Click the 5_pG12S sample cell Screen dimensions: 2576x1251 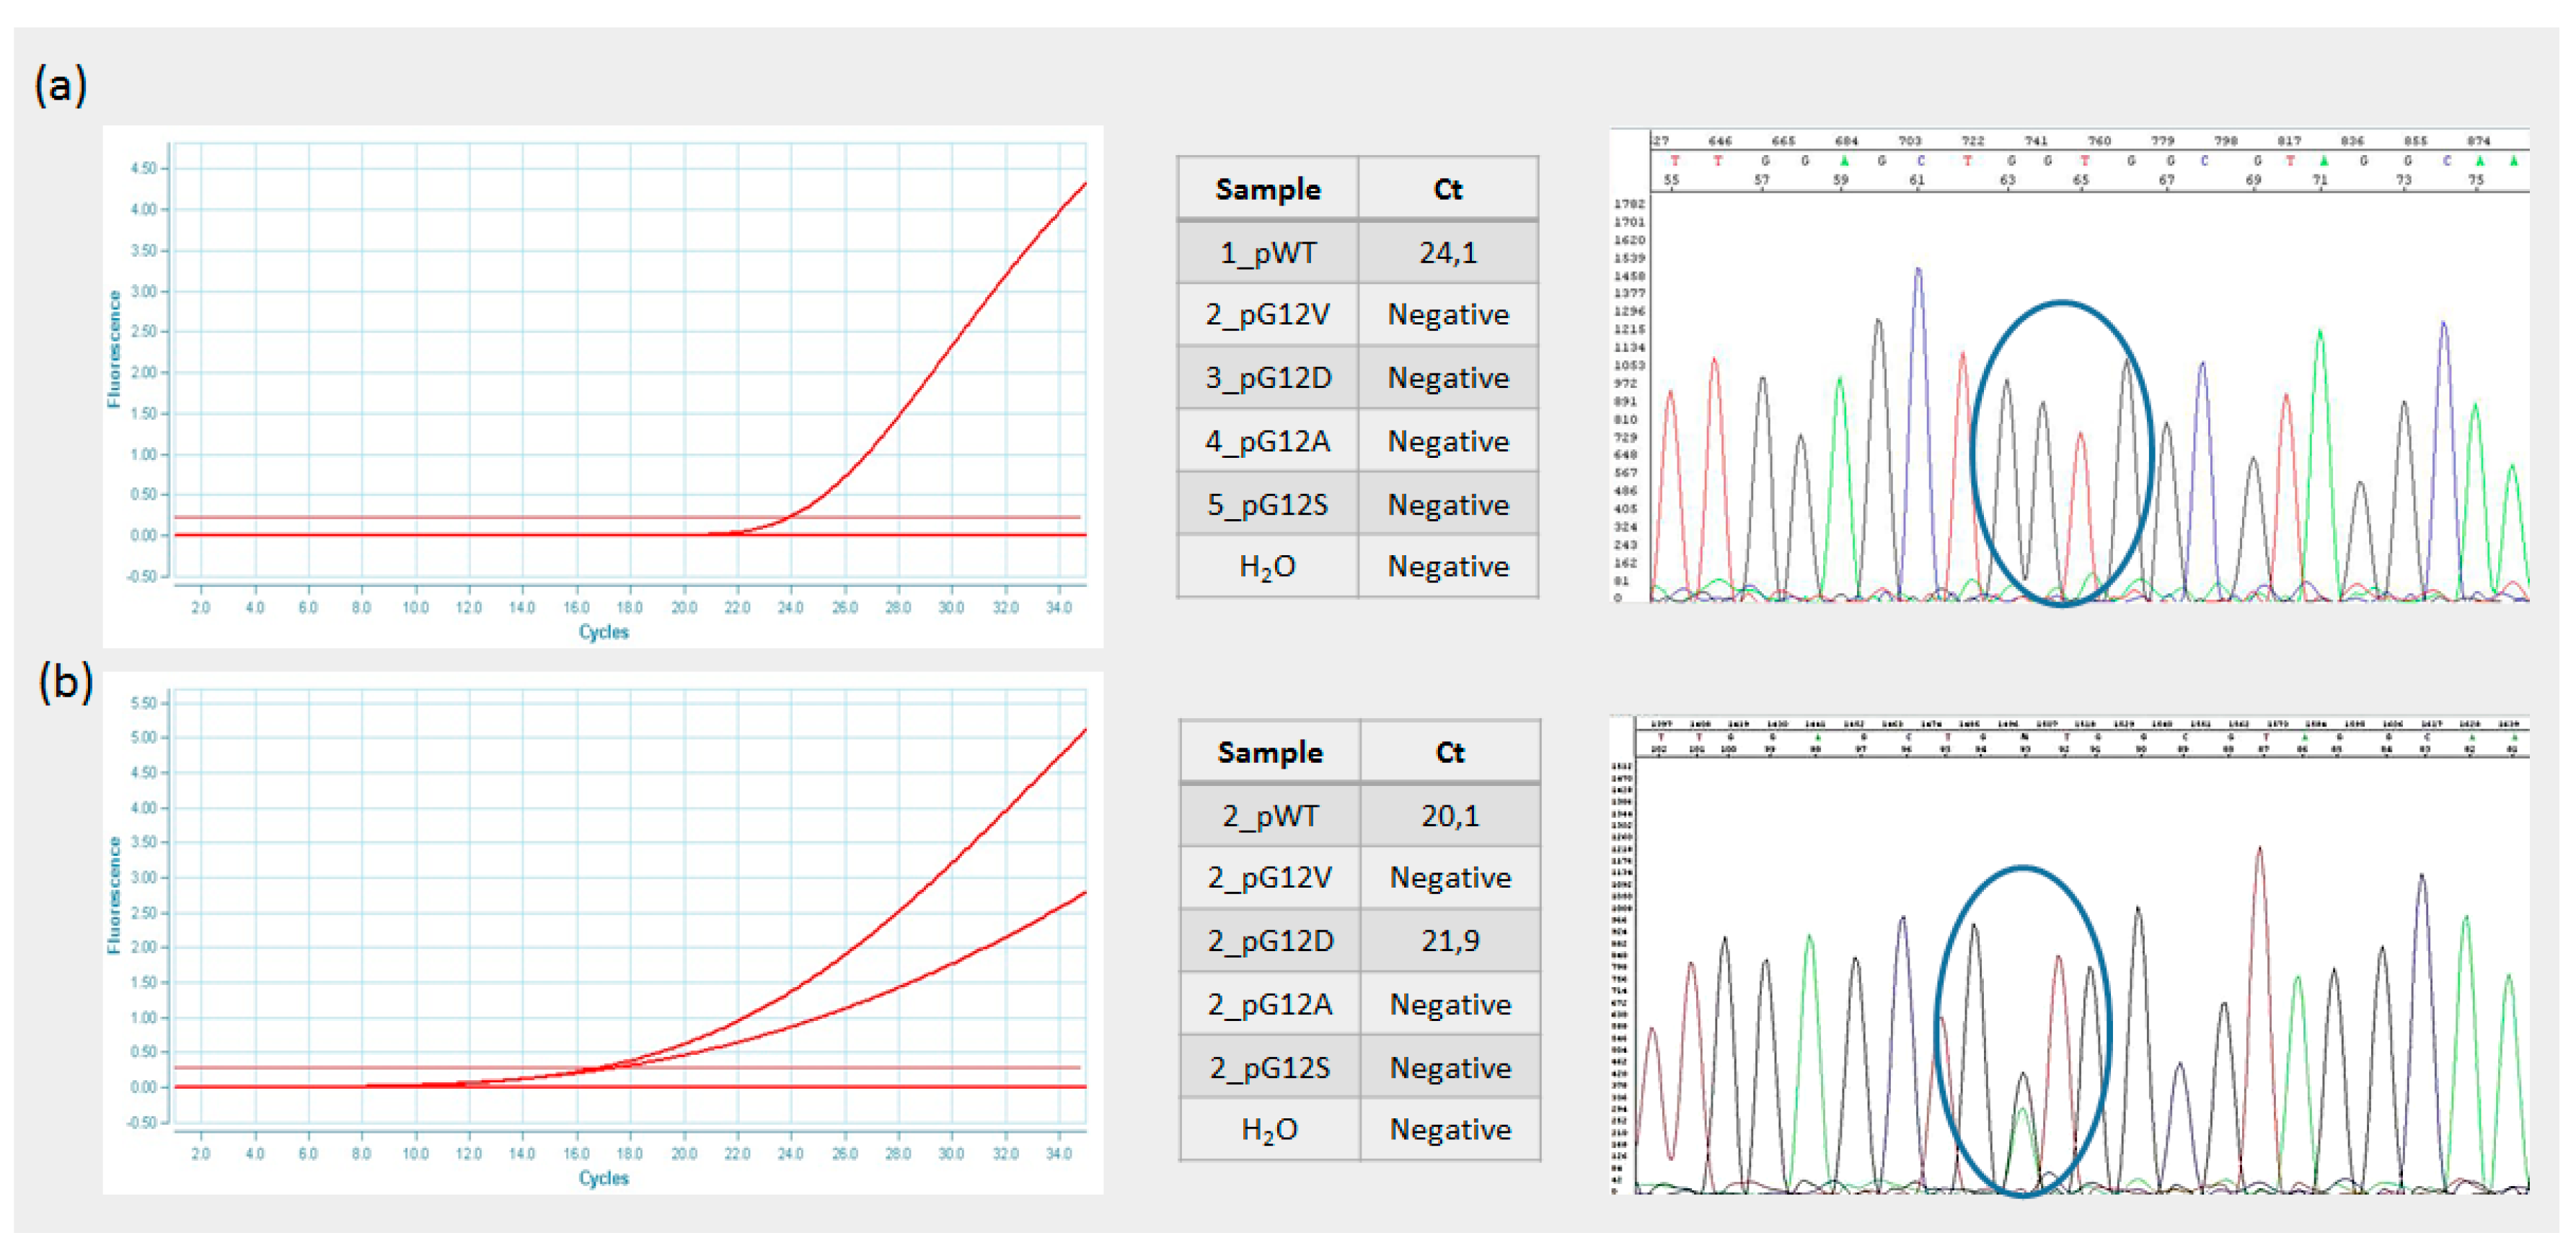[1267, 504]
